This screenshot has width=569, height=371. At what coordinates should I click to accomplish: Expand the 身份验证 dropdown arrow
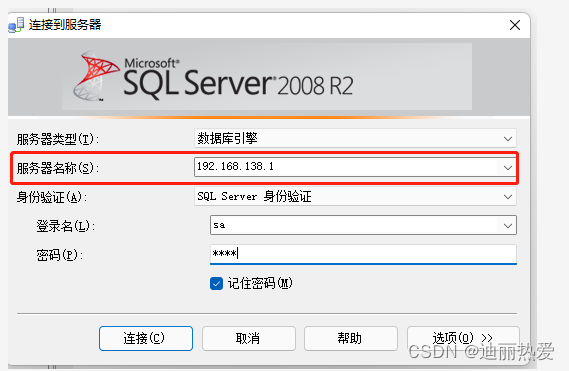pyautogui.click(x=508, y=197)
